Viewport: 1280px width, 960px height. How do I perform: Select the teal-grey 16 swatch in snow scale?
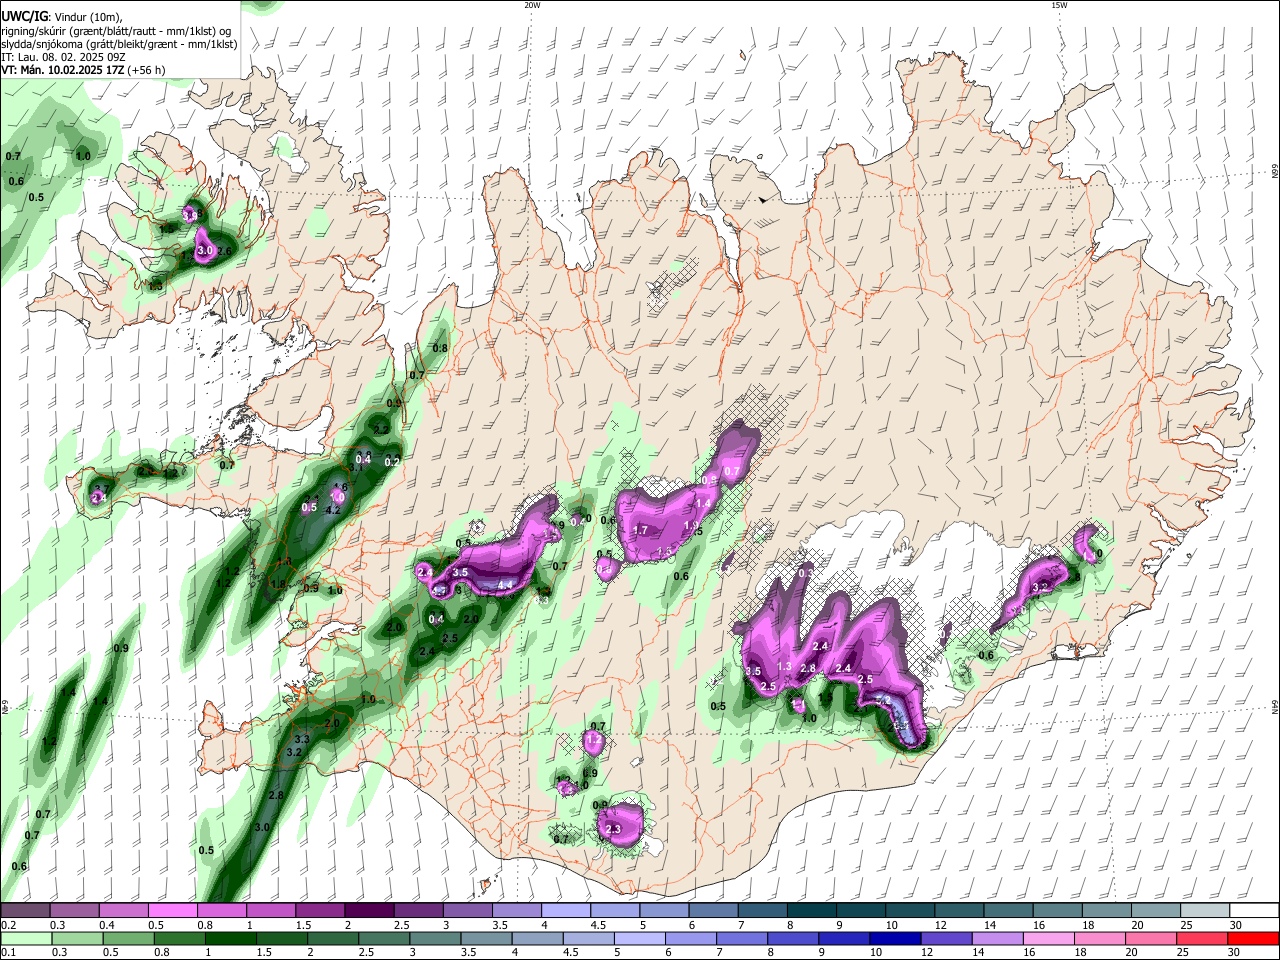(1056, 910)
